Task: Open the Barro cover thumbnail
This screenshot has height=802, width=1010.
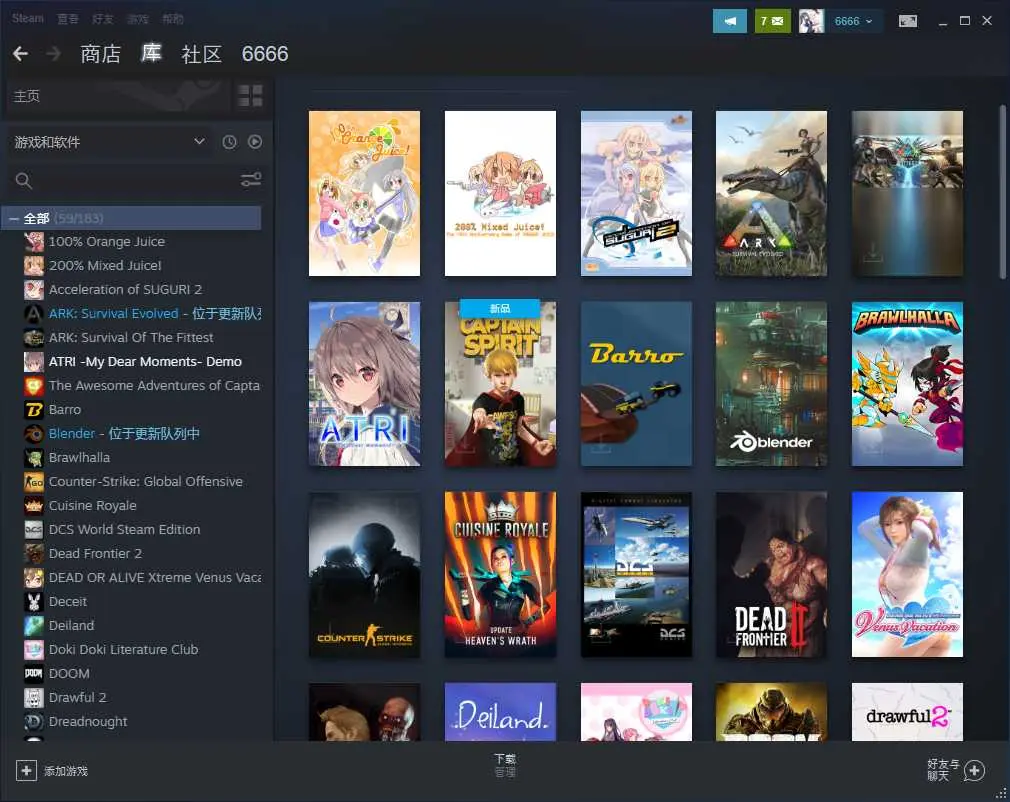Action: [636, 384]
